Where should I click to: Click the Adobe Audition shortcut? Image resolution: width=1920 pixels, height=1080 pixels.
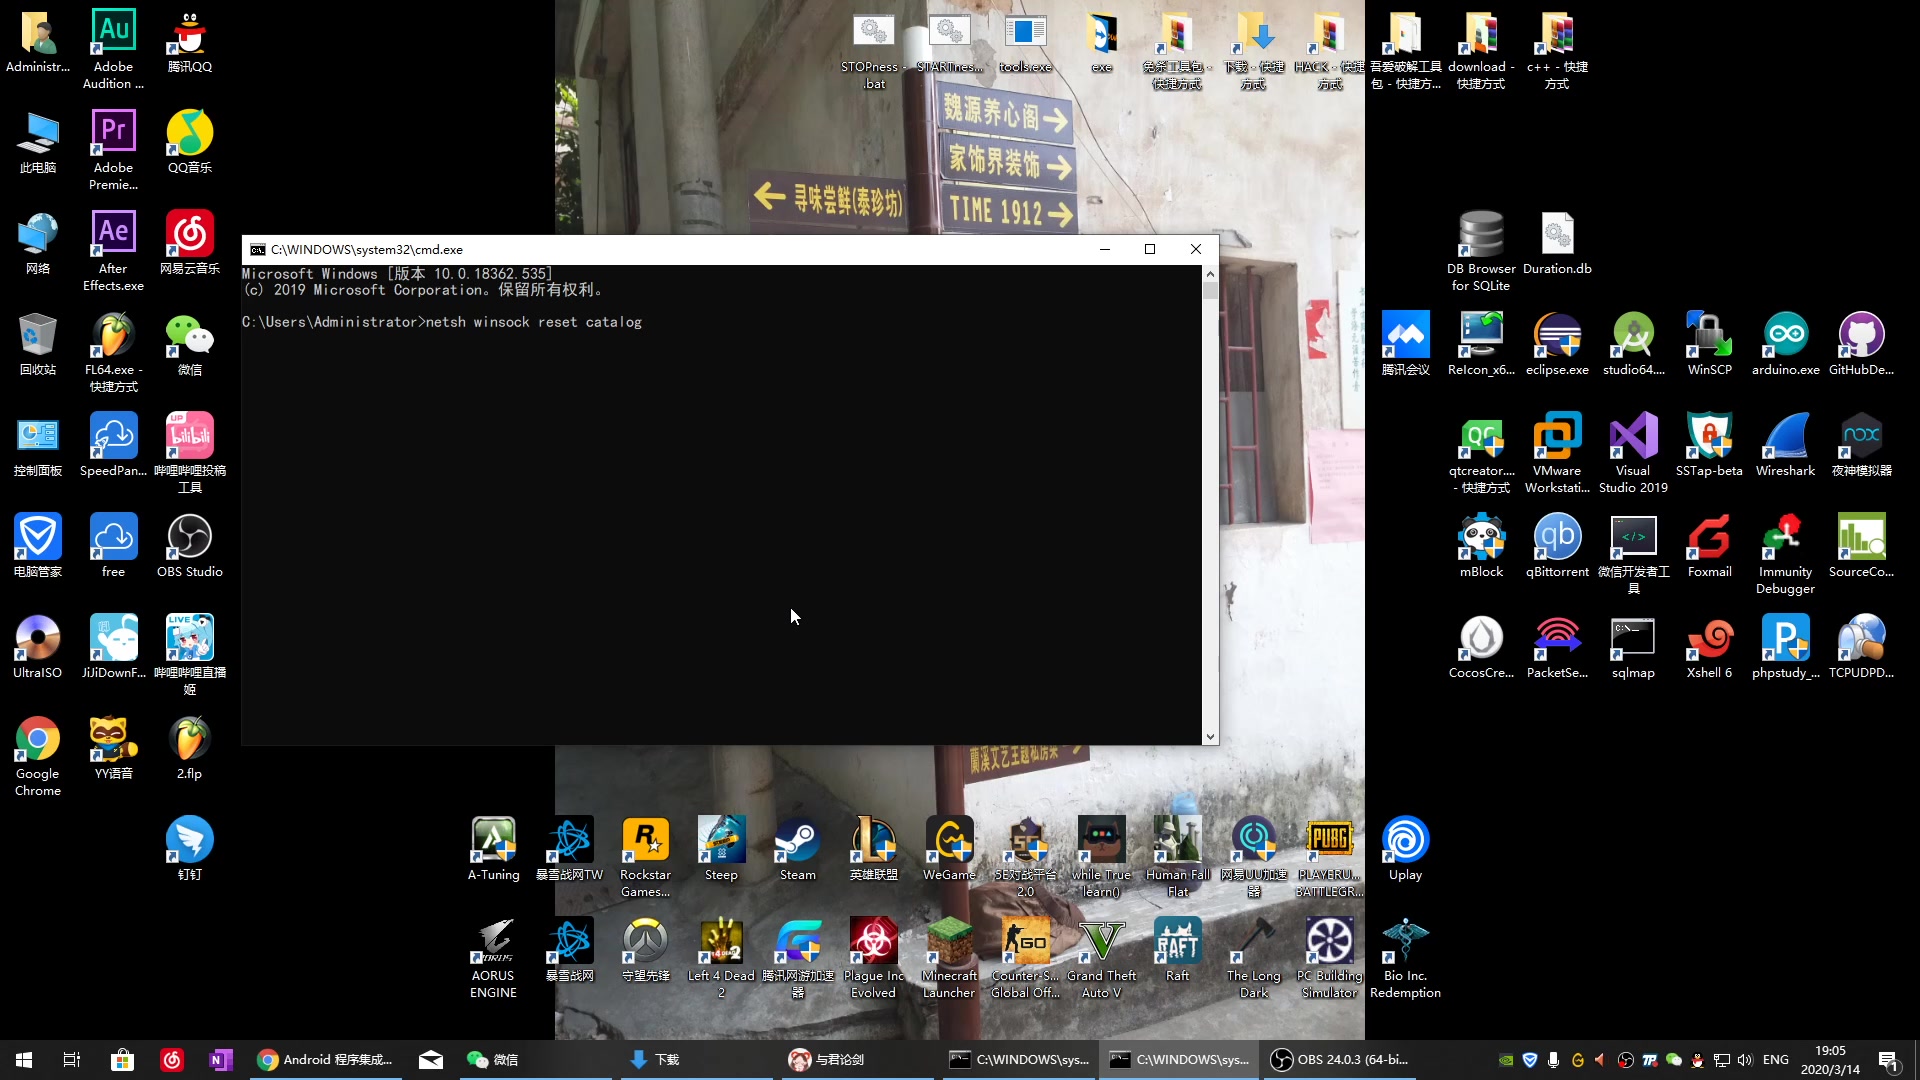pos(113,33)
